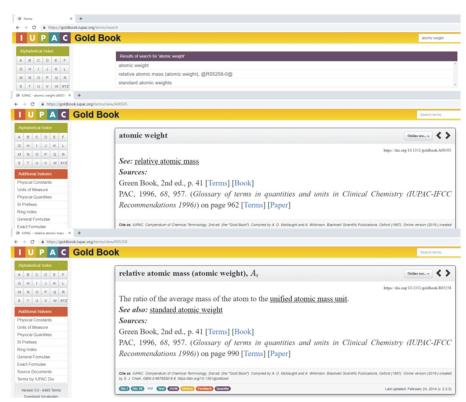Open a new tab with the plus icon in the top browser

click(x=81, y=19)
